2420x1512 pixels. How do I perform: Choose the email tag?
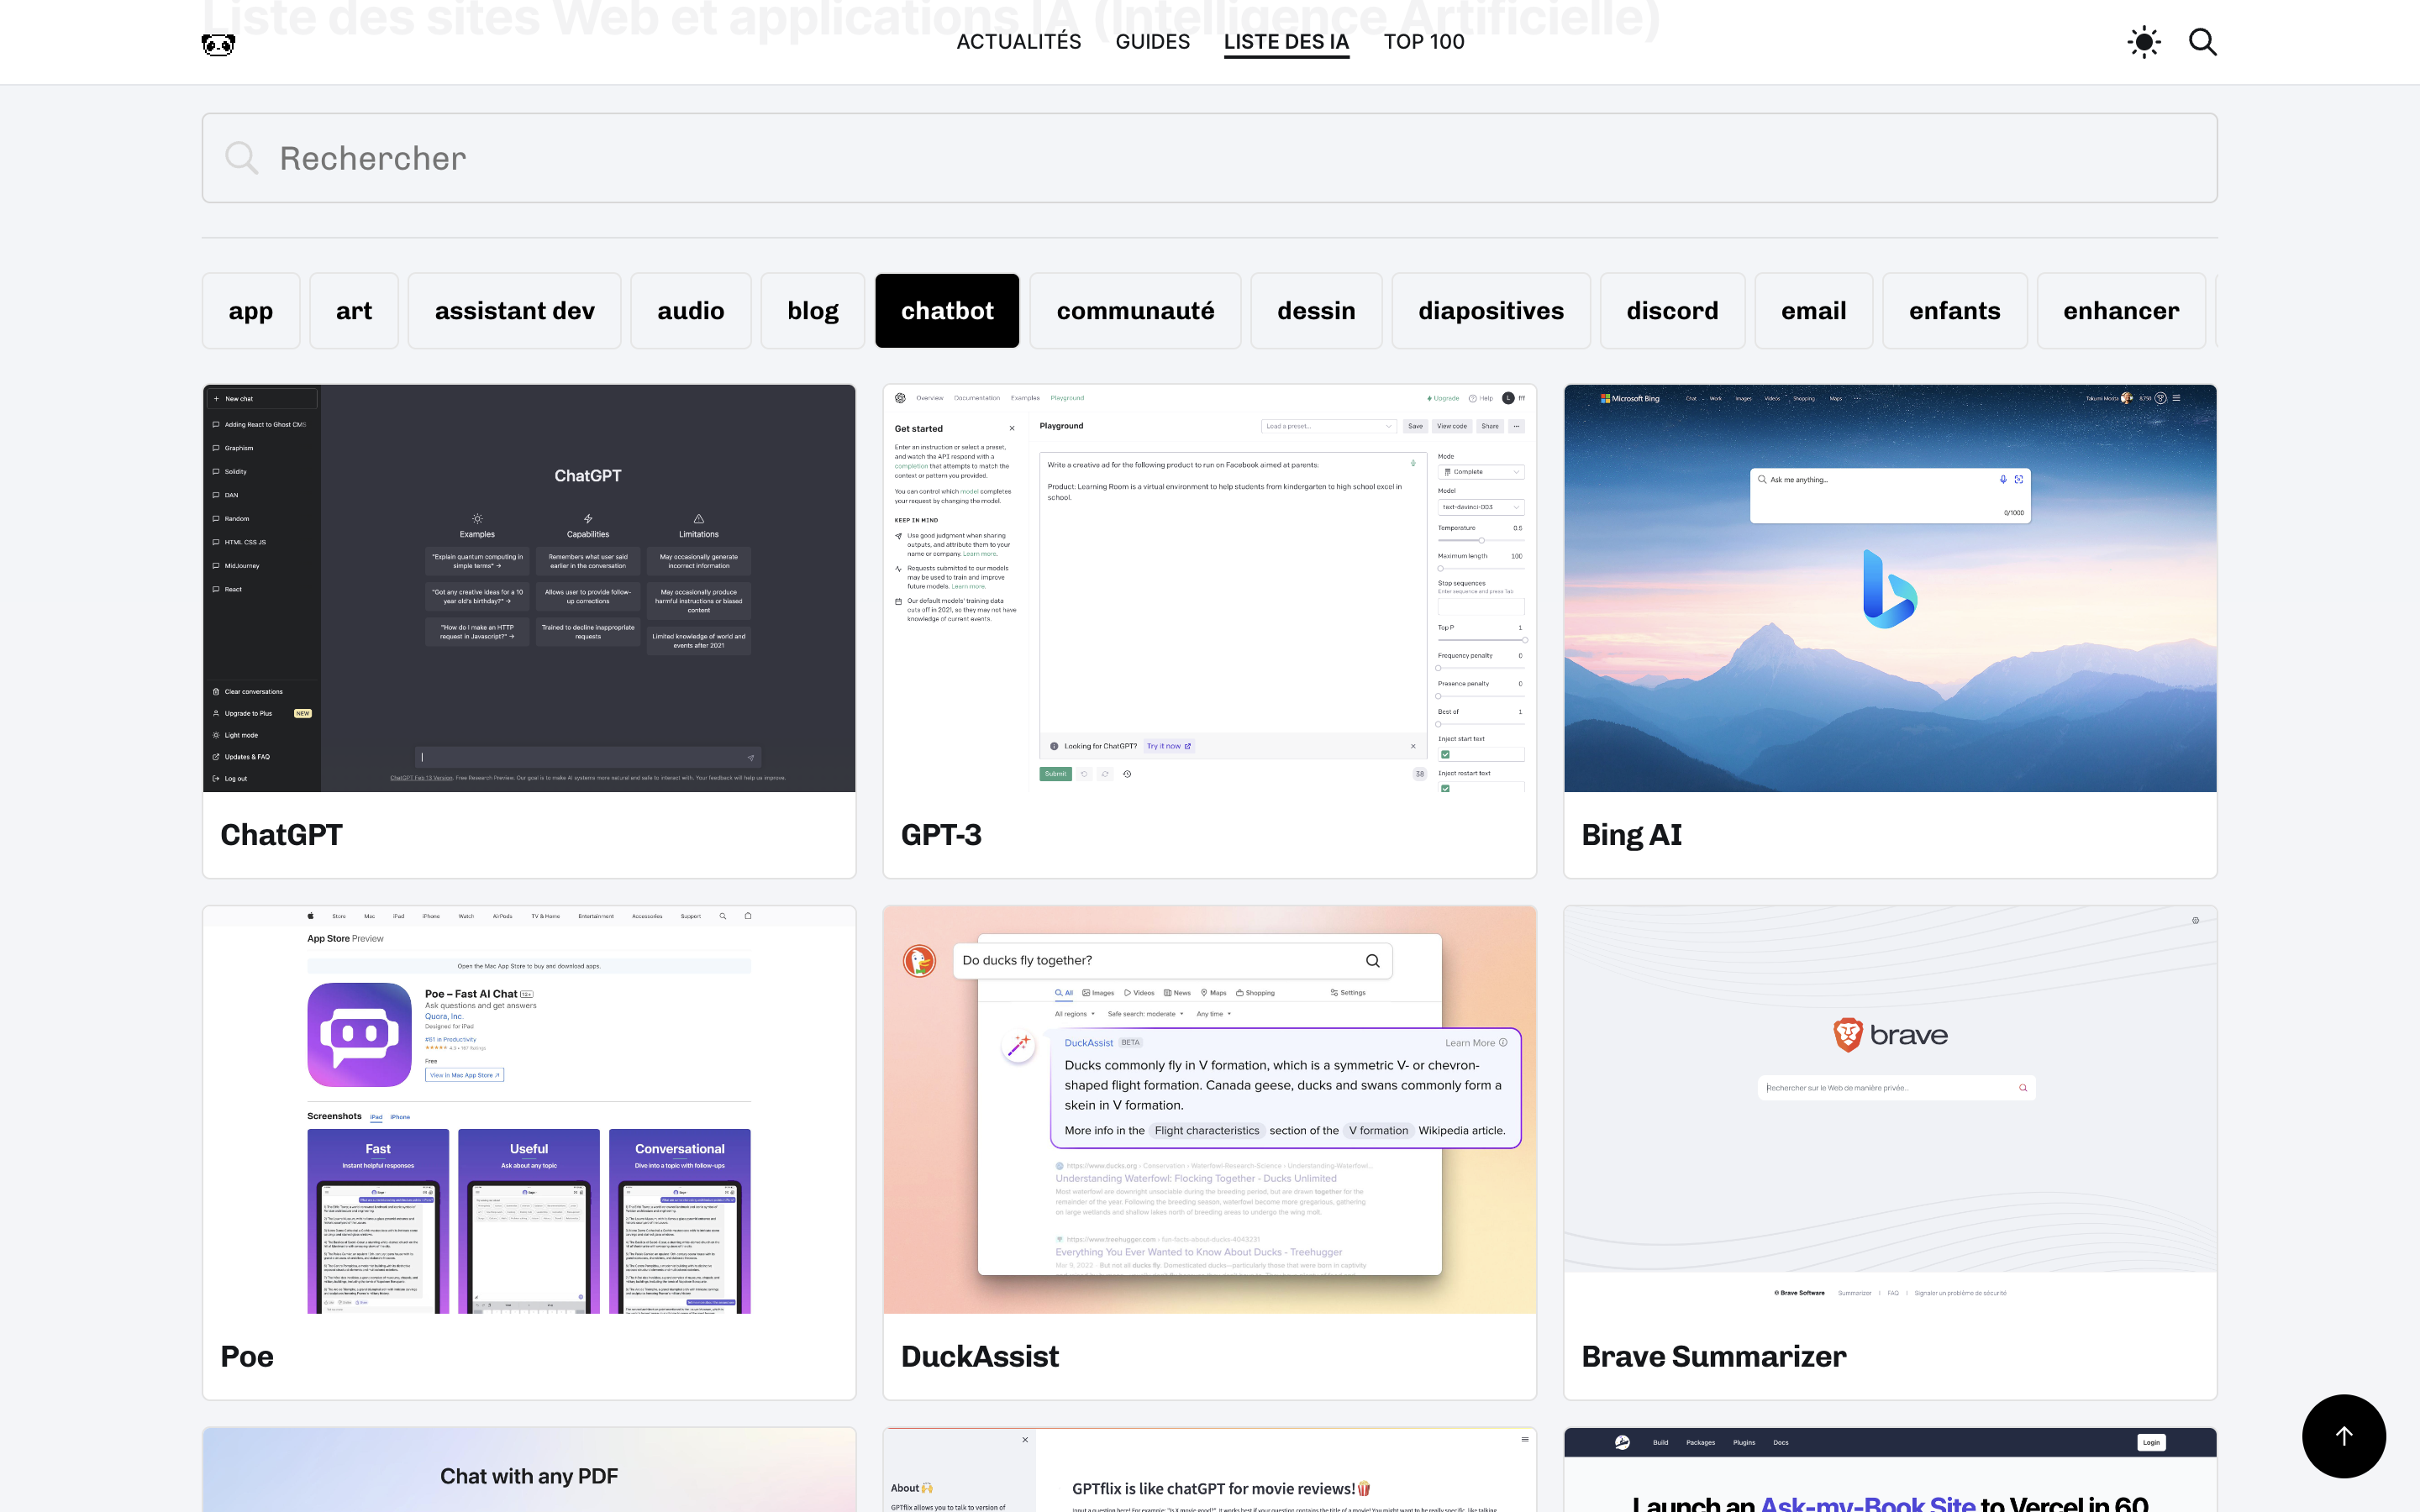point(1814,311)
